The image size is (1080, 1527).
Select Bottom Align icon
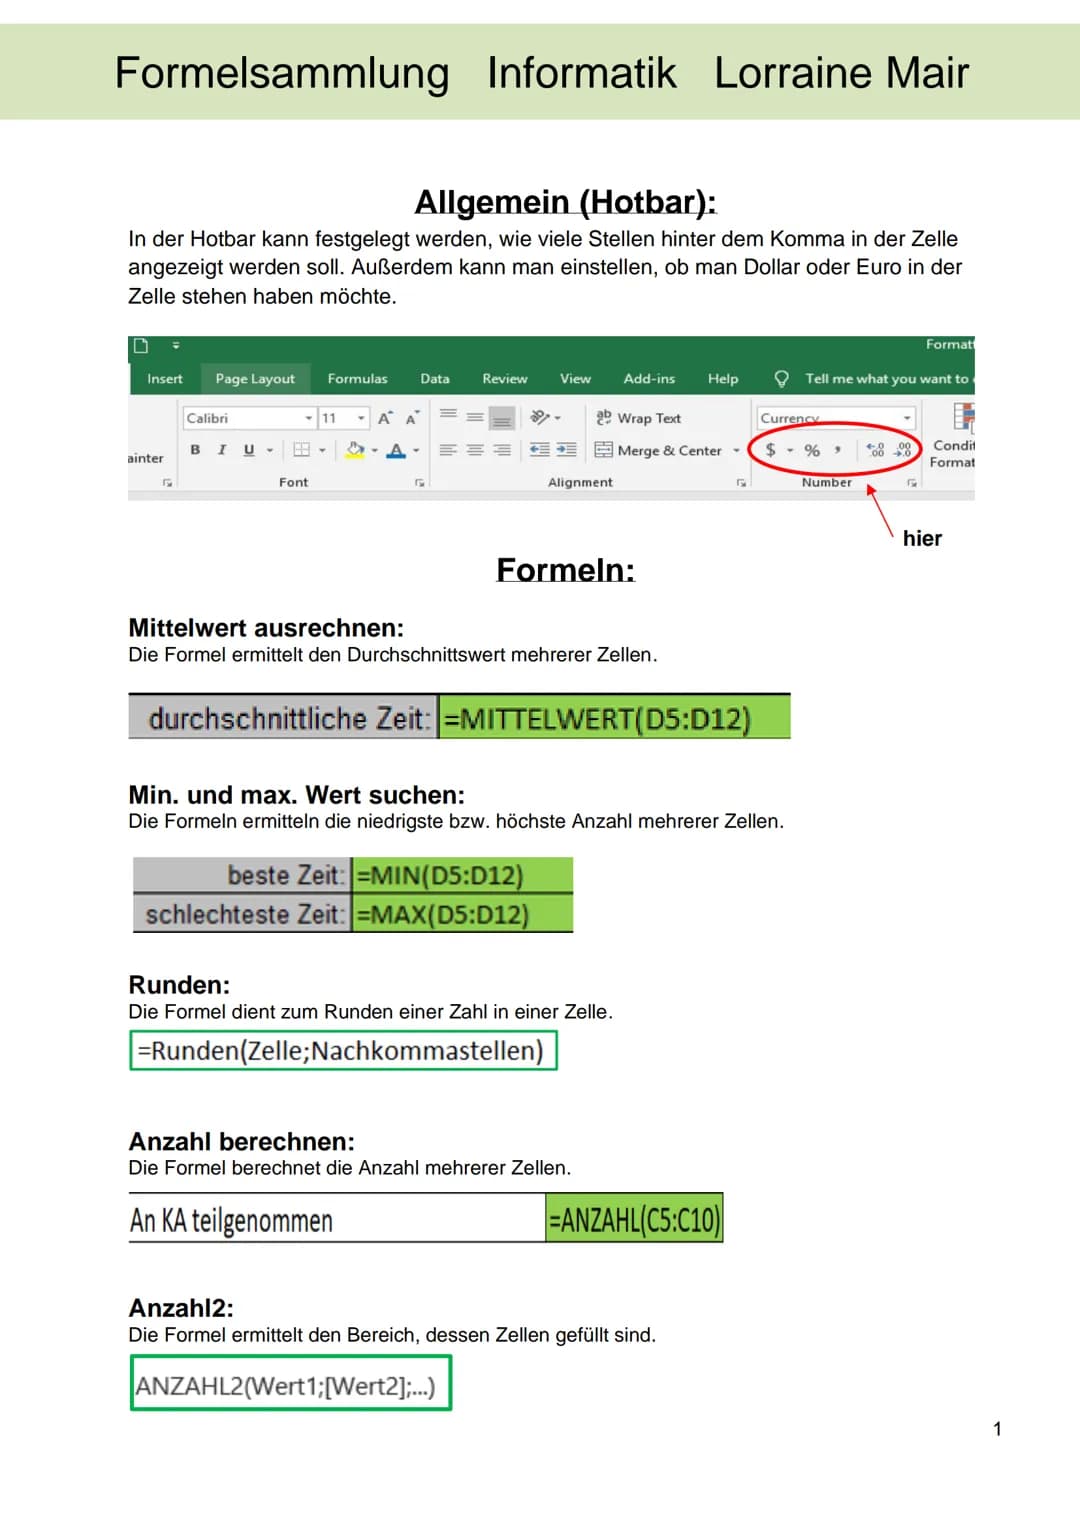[502, 419]
